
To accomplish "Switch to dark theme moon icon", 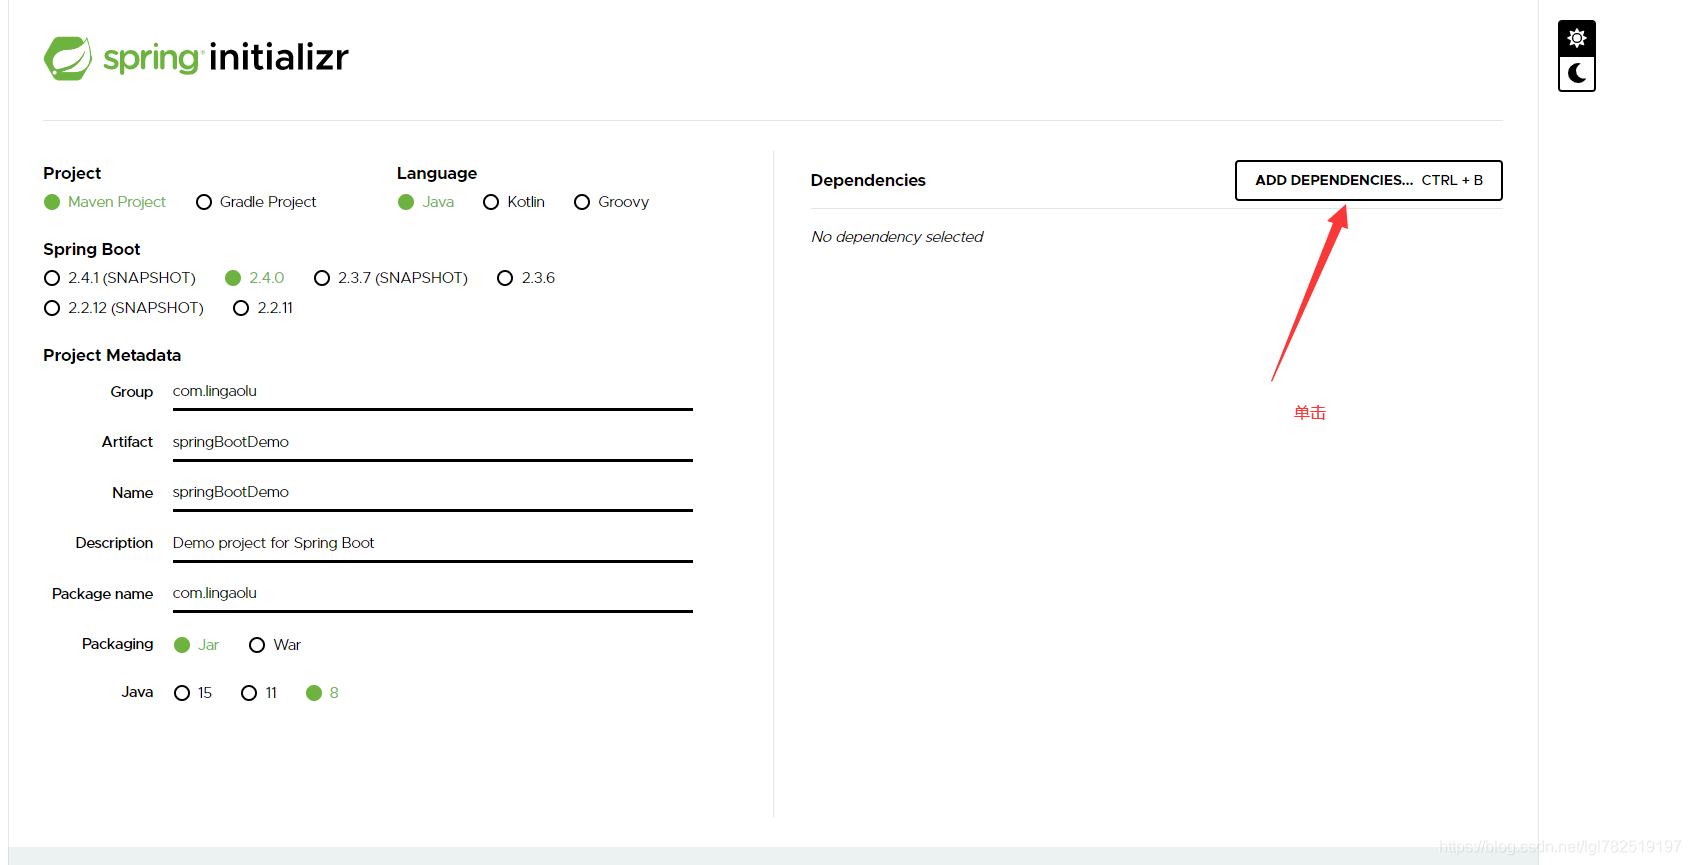I will click(x=1577, y=73).
